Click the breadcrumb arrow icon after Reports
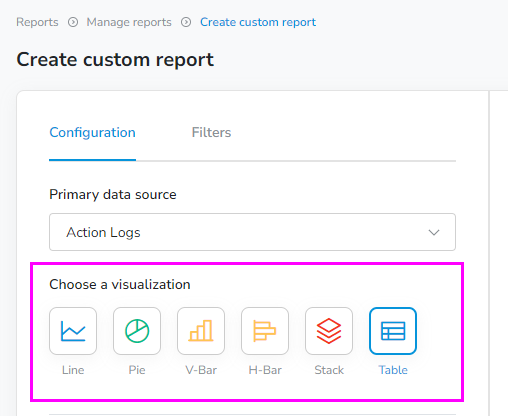508x416 pixels. pyautogui.click(x=73, y=22)
